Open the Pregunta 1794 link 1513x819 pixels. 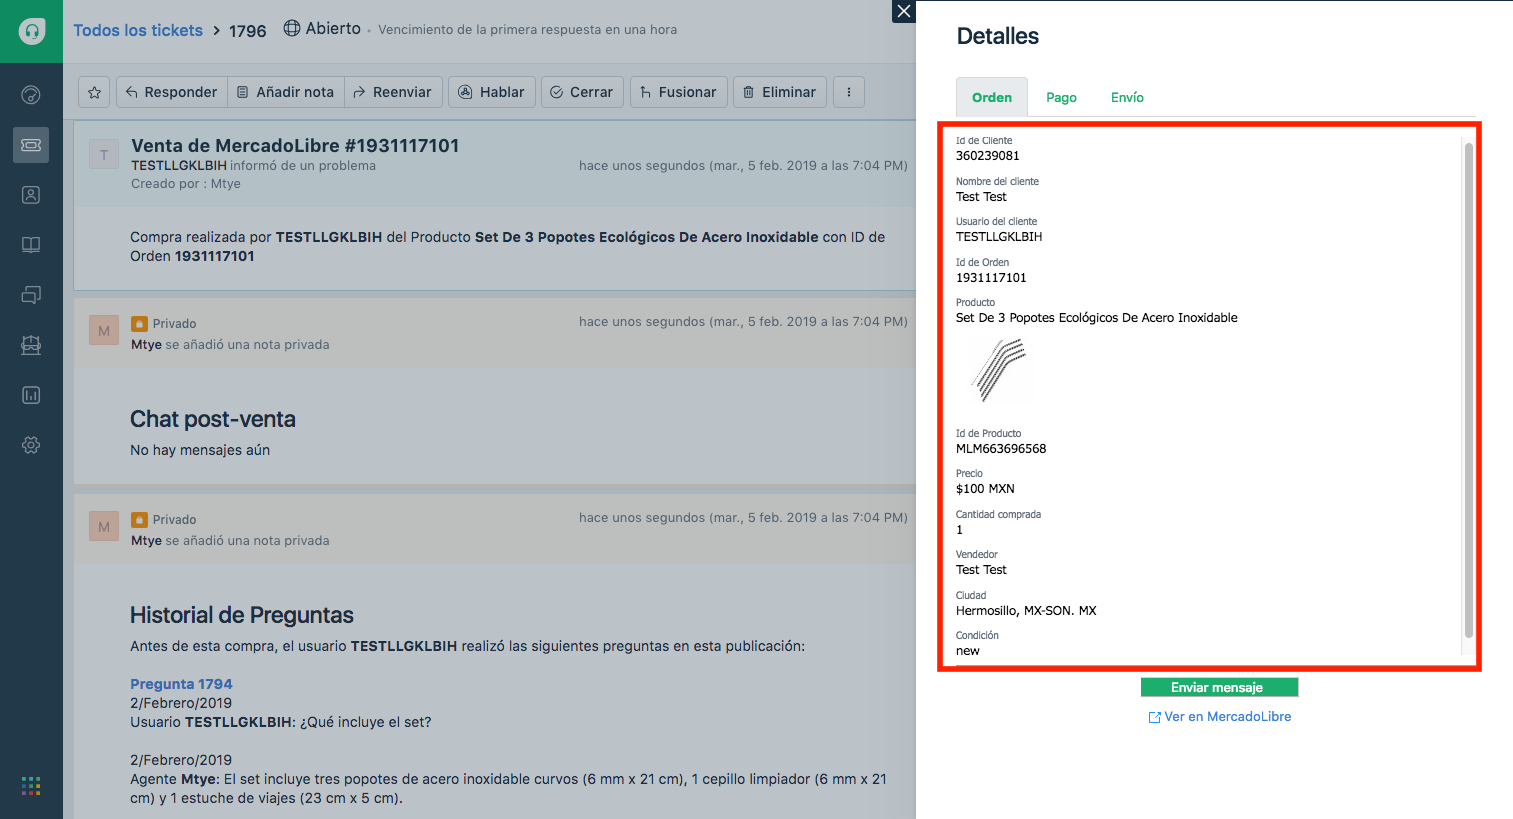[181, 684]
